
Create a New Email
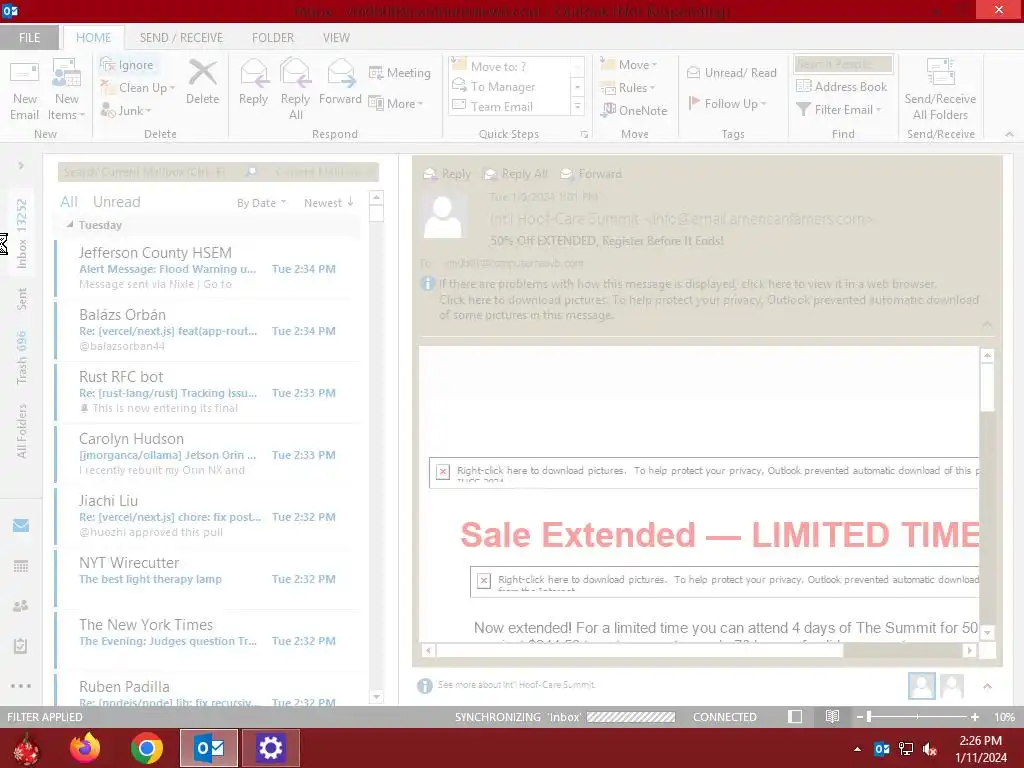point(24,90)
